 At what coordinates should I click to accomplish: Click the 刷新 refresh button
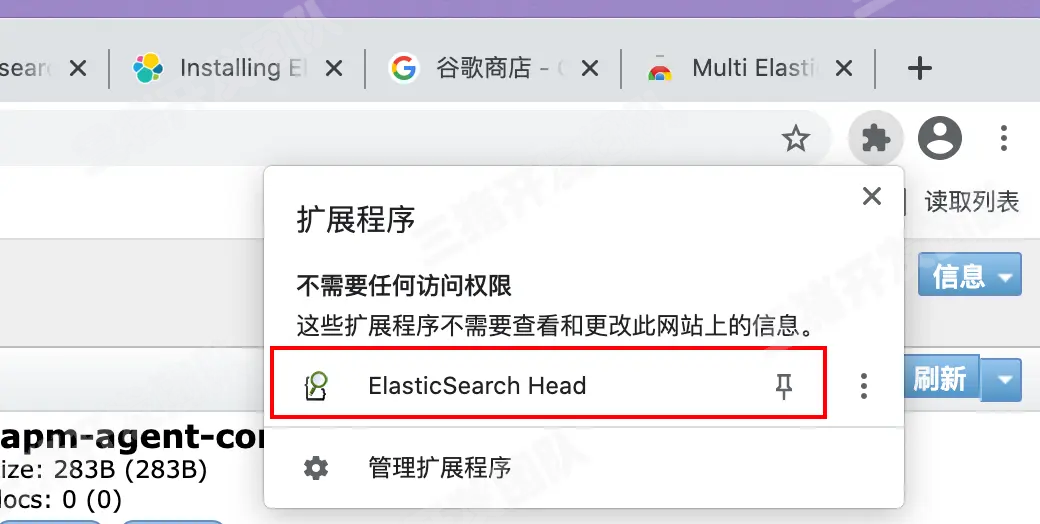(x=942, y=378)
